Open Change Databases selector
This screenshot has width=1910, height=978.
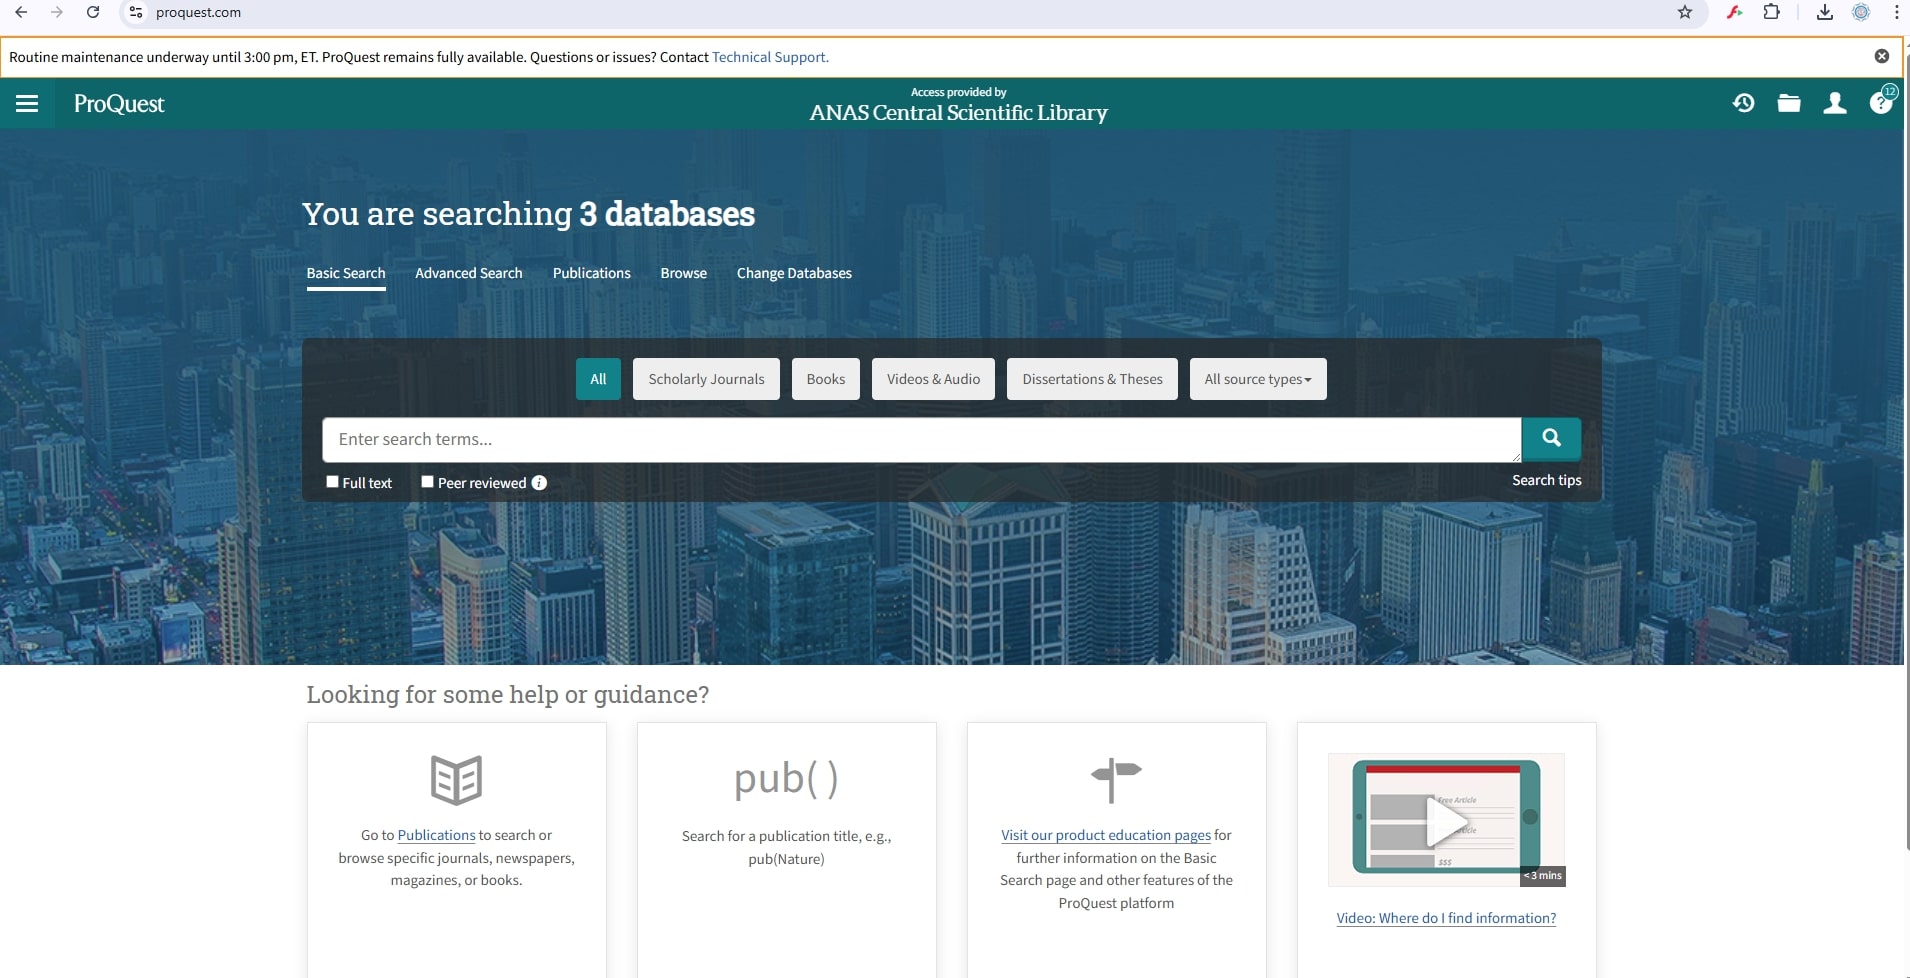794,273
